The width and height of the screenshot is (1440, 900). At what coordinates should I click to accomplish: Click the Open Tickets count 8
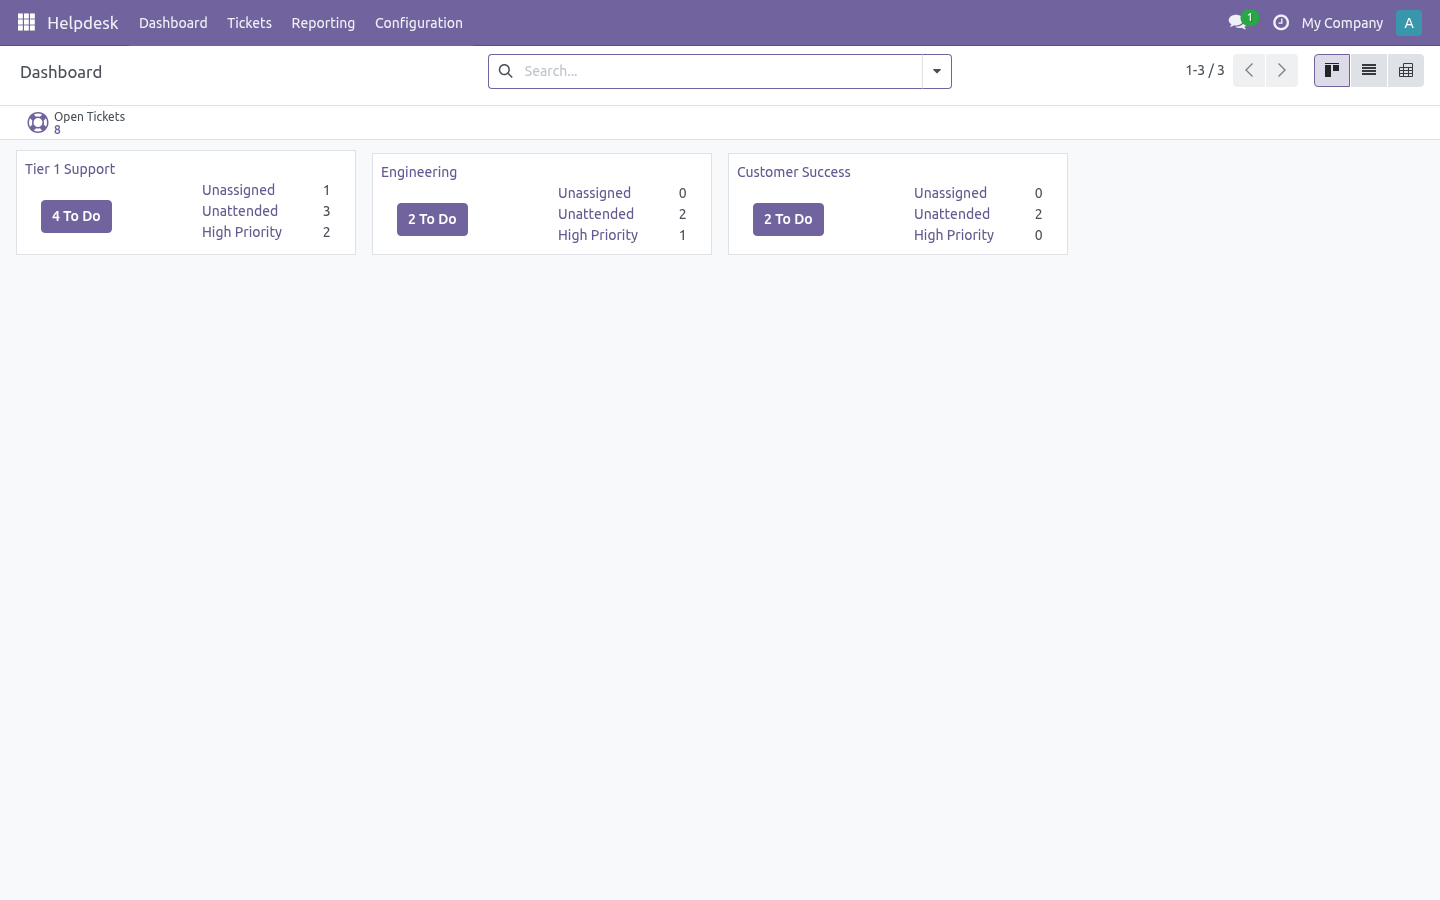tap(57, 130)
